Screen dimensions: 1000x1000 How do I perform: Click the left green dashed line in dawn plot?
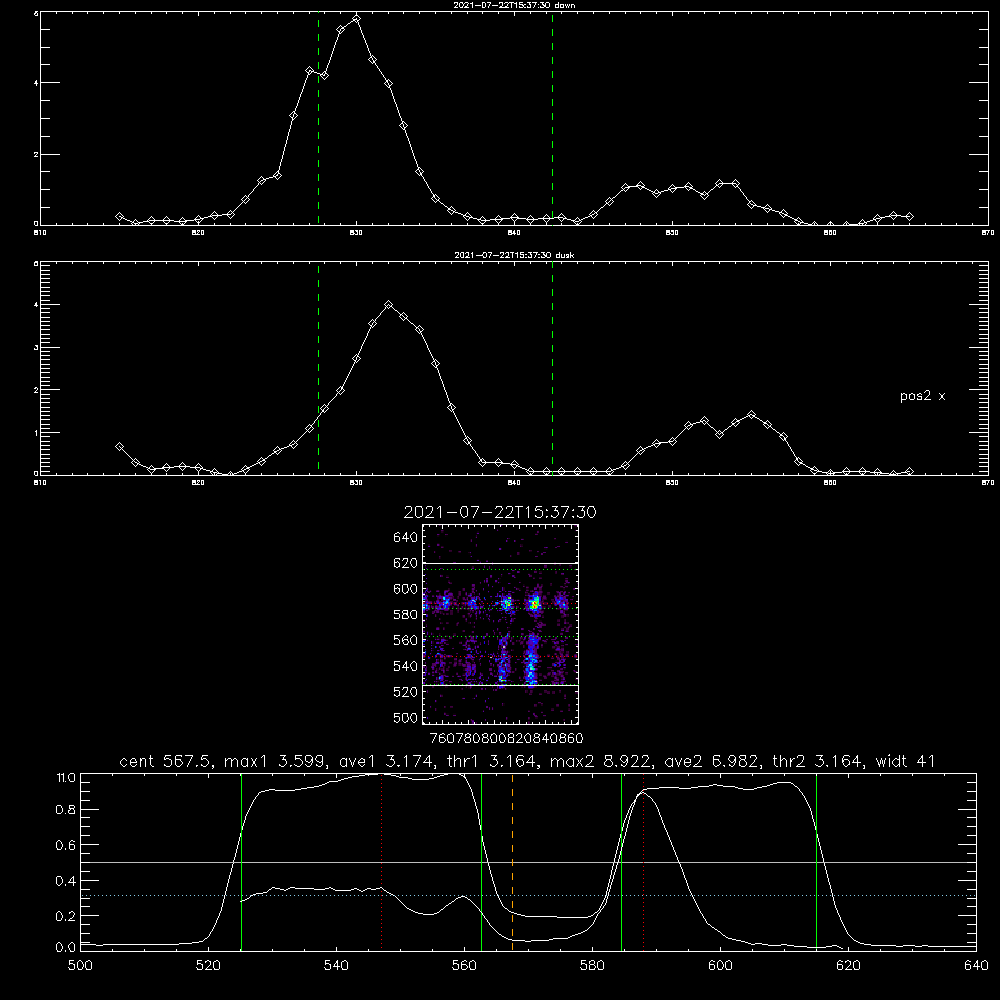point(318,118)
